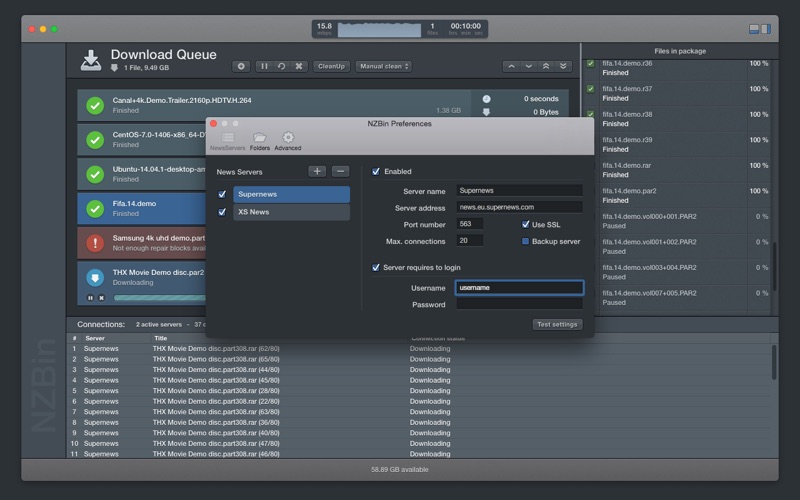The width and height of the screenshot is (800, 500).
Task: Open the Folders preferences tab
Action: [x=259, y=141]
